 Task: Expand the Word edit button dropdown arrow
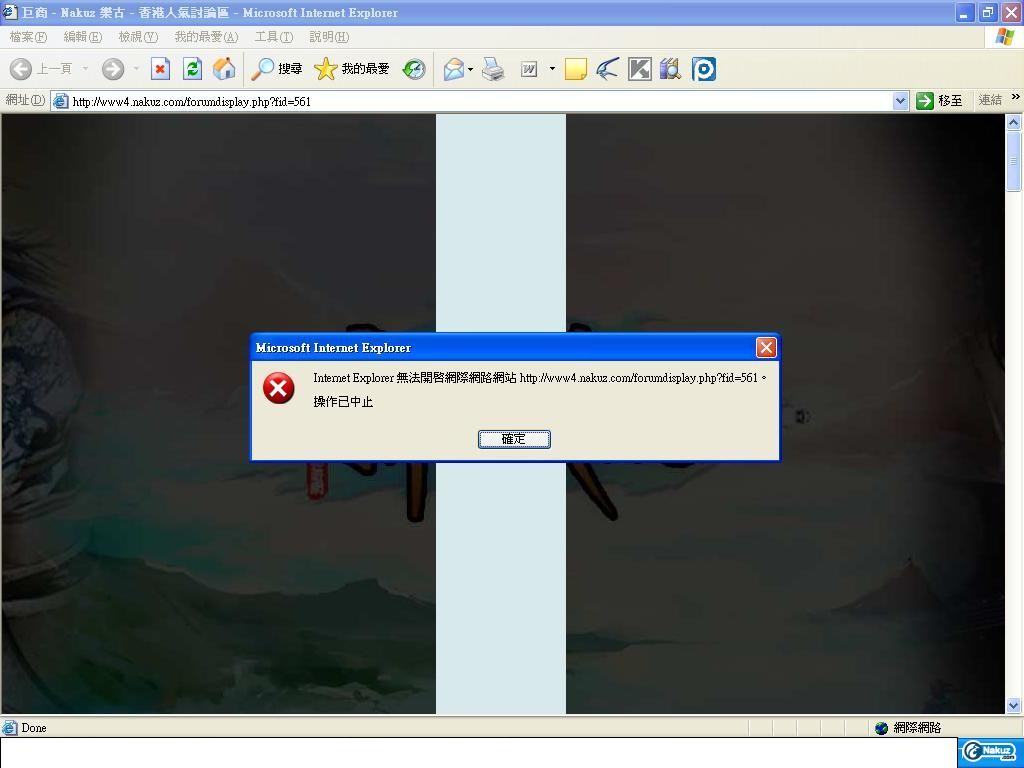552,69
